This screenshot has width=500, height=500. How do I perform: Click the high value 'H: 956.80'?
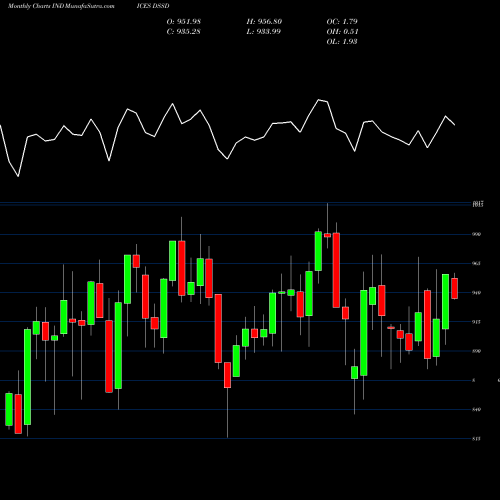pyautogui.click(x=264, y=22)
